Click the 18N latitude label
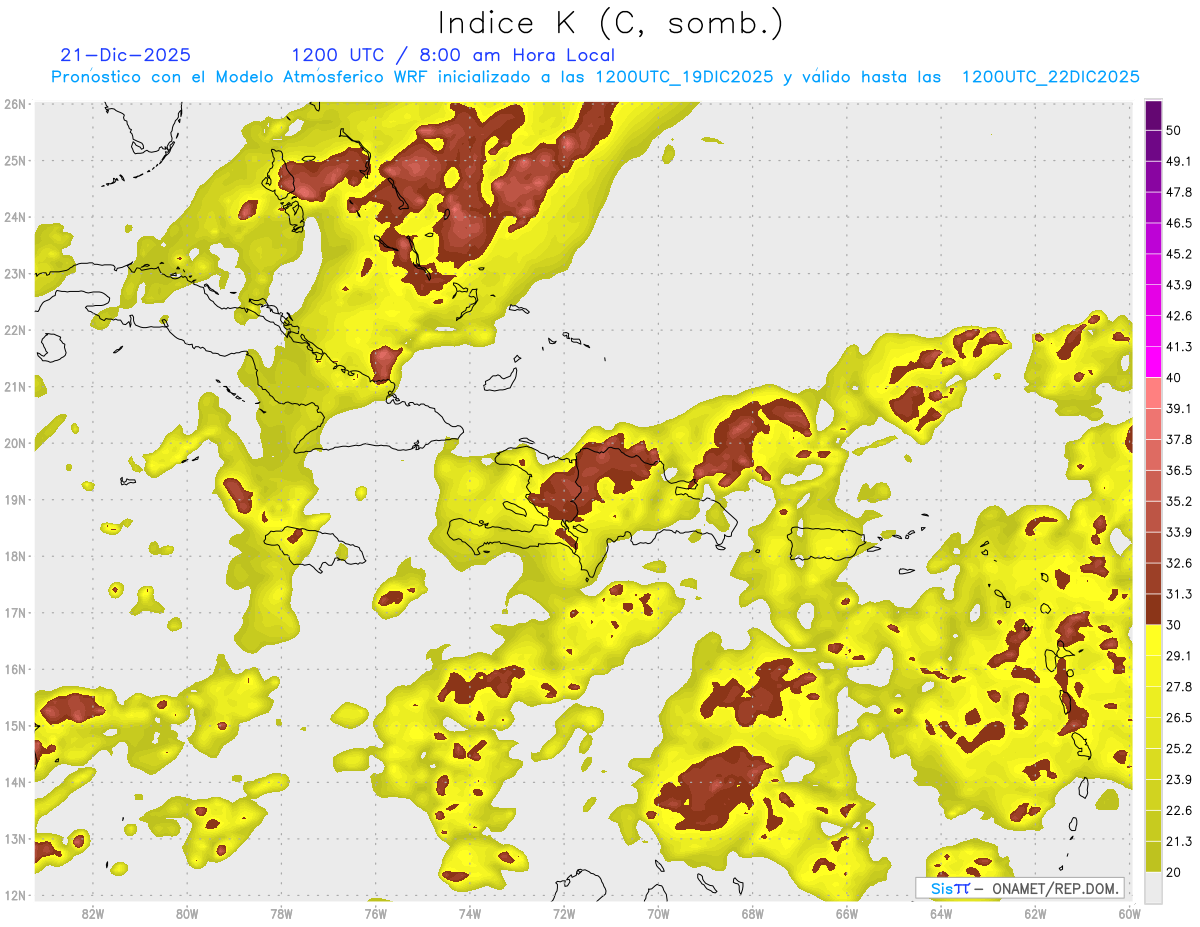Image resolution: width=1200 pixels, height=927 pixels. point(14,556)
